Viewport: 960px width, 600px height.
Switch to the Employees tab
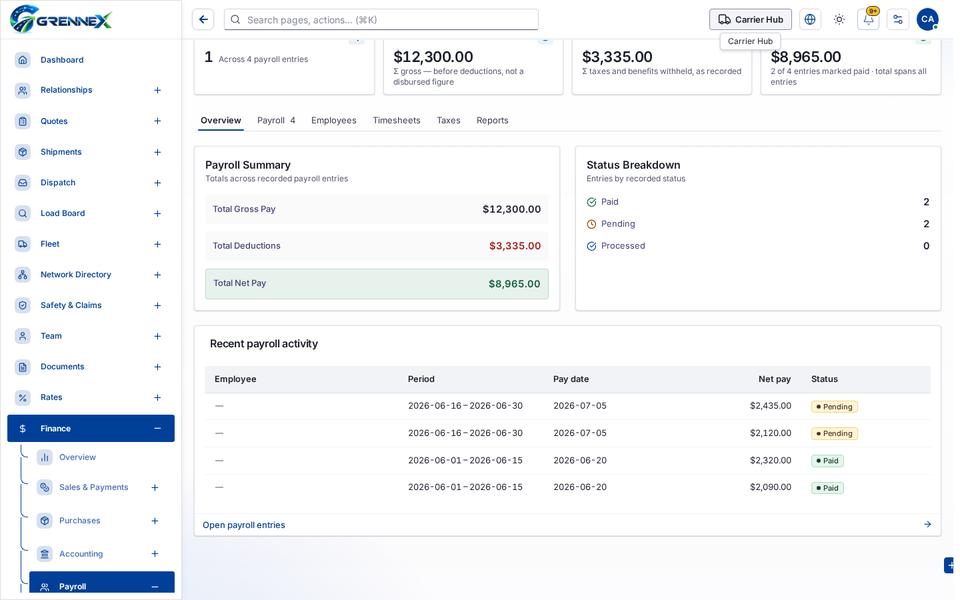(334, 121)
